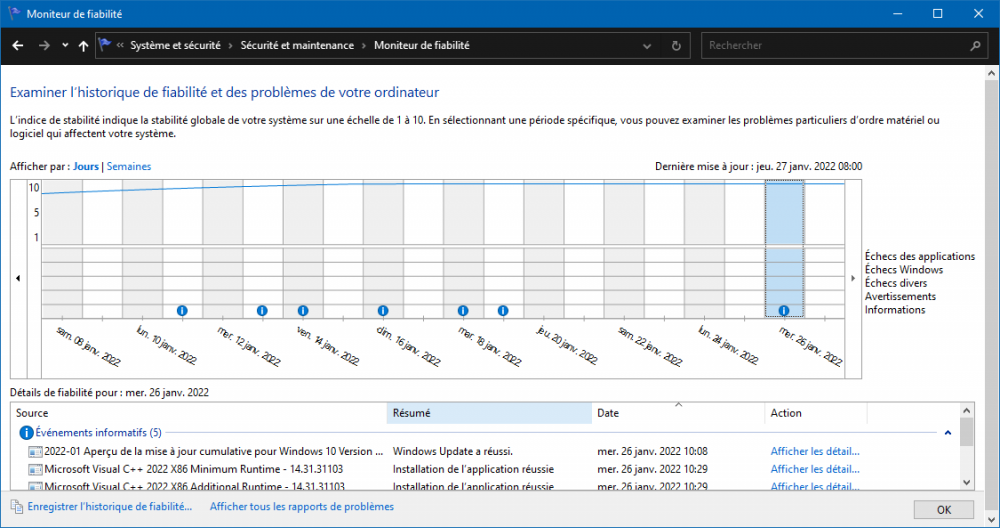Sort the list by Résumé column
1000x528 pixels.
(488, 413)
